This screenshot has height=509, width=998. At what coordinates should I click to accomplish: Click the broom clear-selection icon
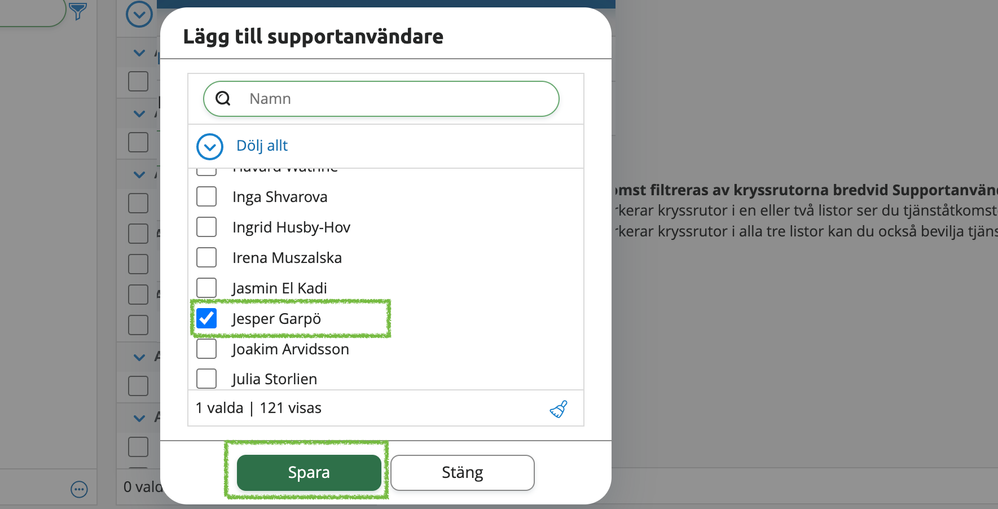click(x=558, y=409)
